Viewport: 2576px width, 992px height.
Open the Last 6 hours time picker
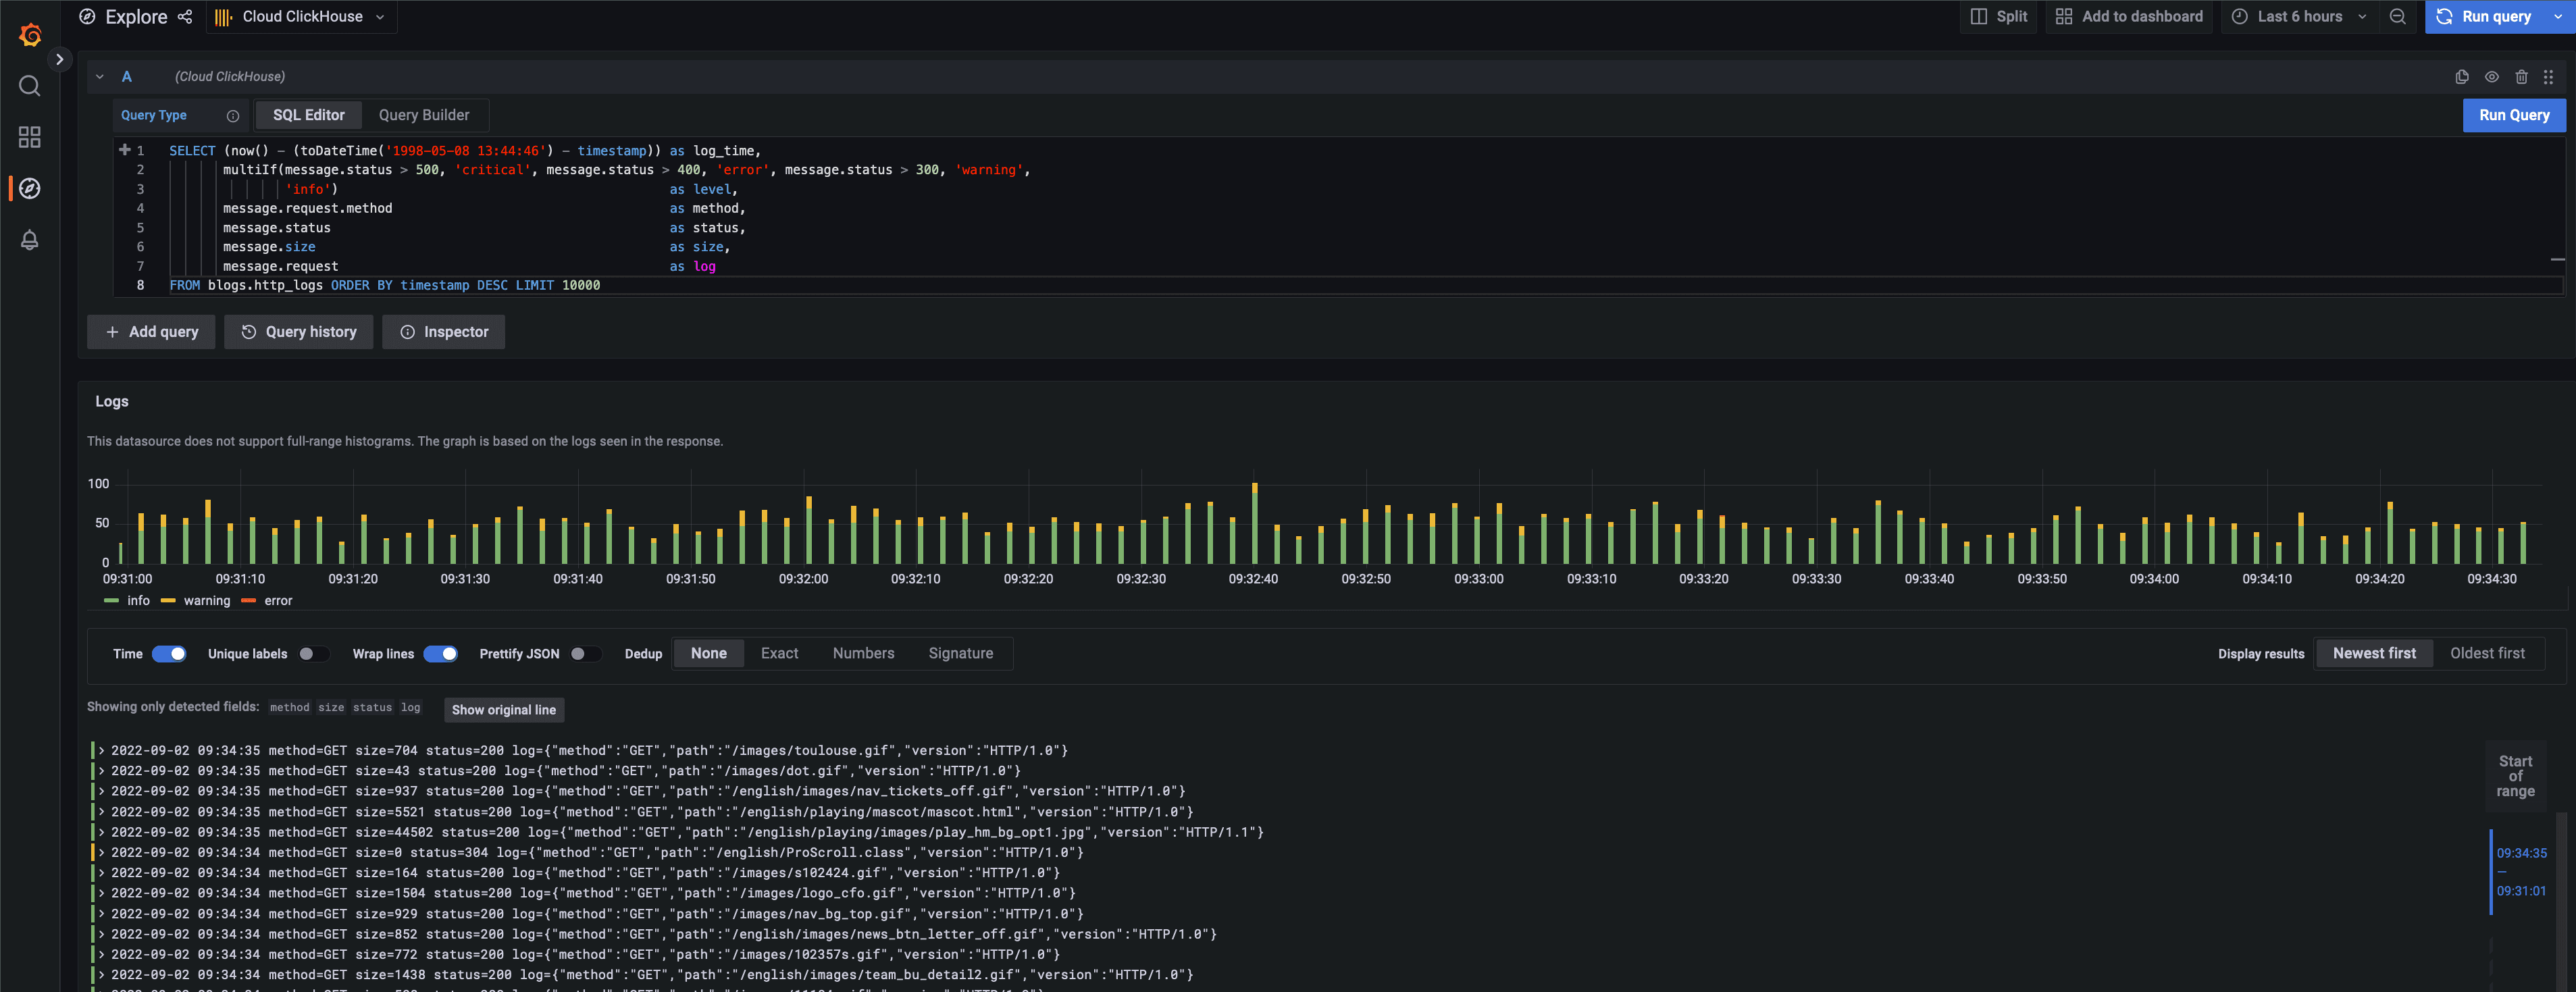click(2299, 17)
